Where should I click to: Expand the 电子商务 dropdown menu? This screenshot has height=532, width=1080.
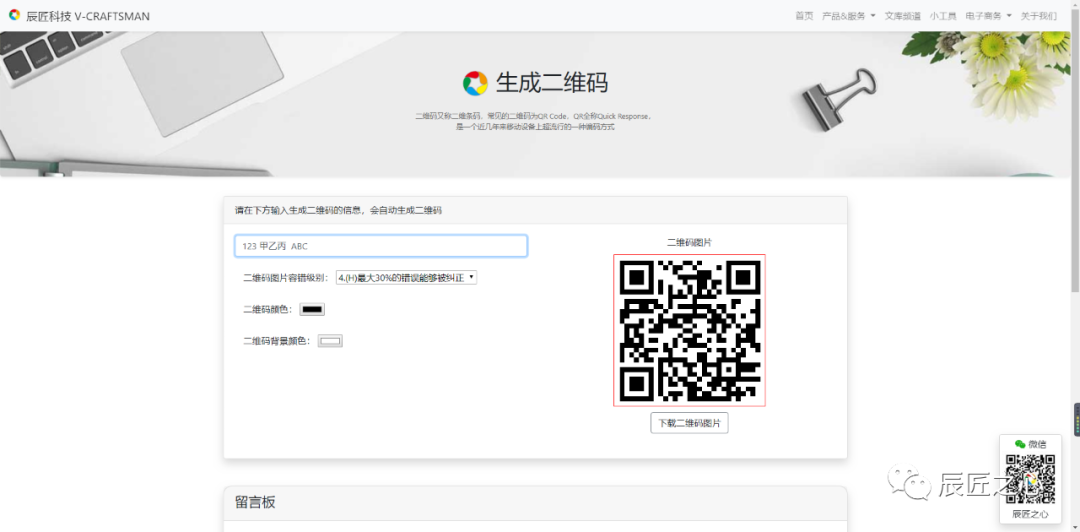[988, 16]
